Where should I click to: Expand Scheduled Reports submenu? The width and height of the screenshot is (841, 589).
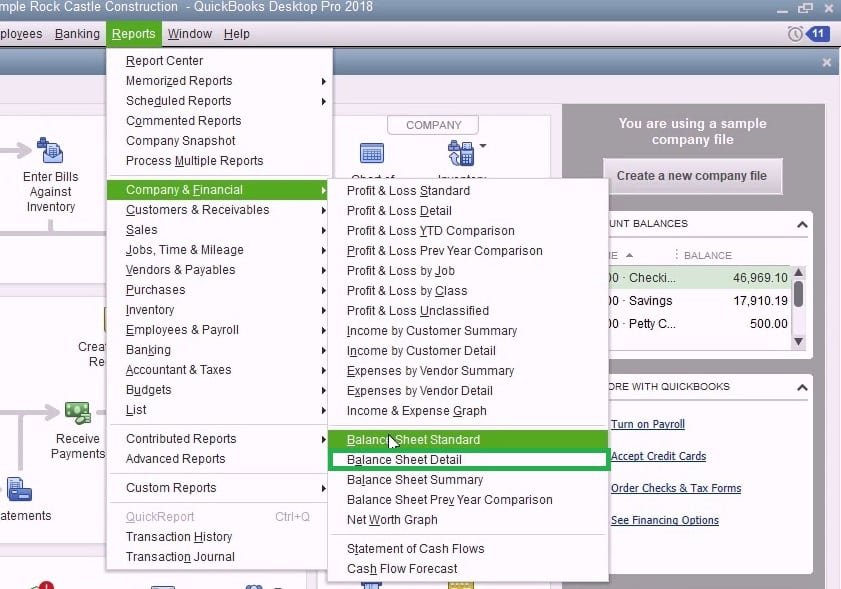coord(323,101)
